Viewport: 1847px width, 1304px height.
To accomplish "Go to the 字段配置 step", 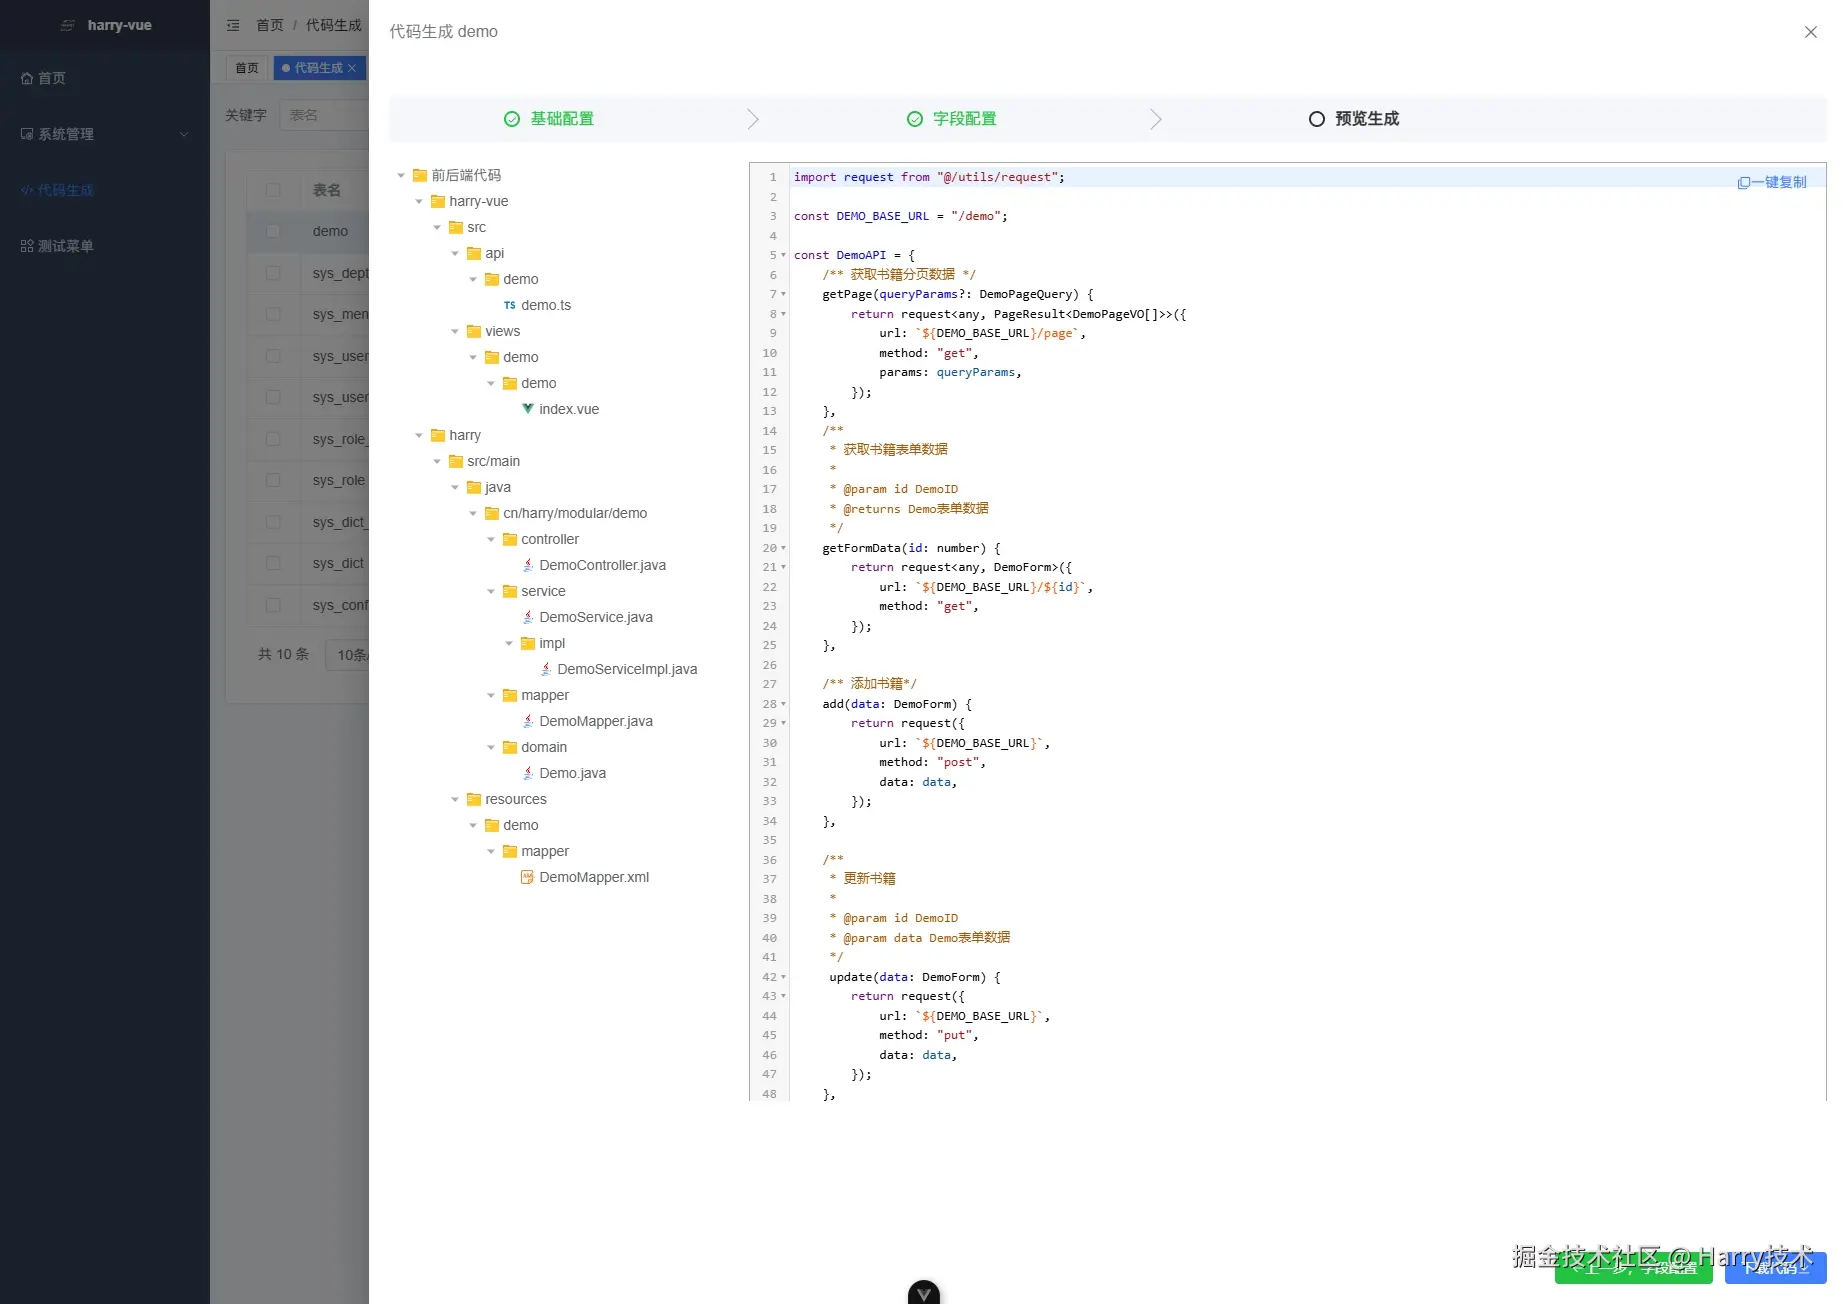I will tap(952, 119).
